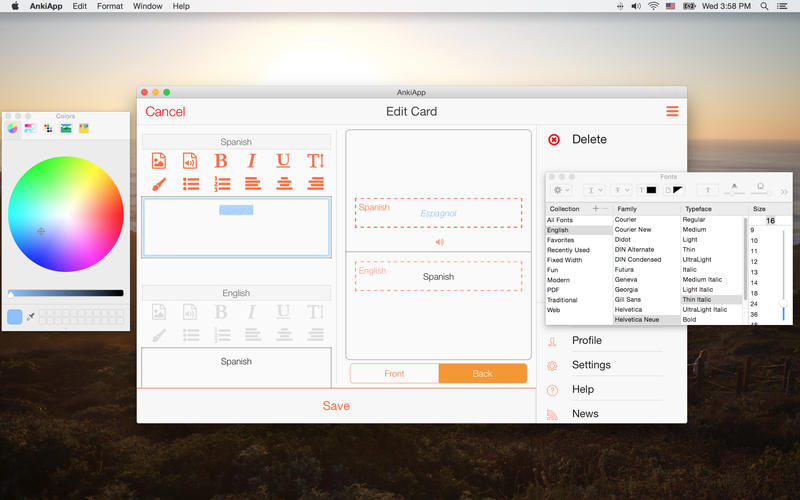800x500 pixels.
Task: Toggle bold in the Spanish field toolbar
Action: (x=221, y=161)
